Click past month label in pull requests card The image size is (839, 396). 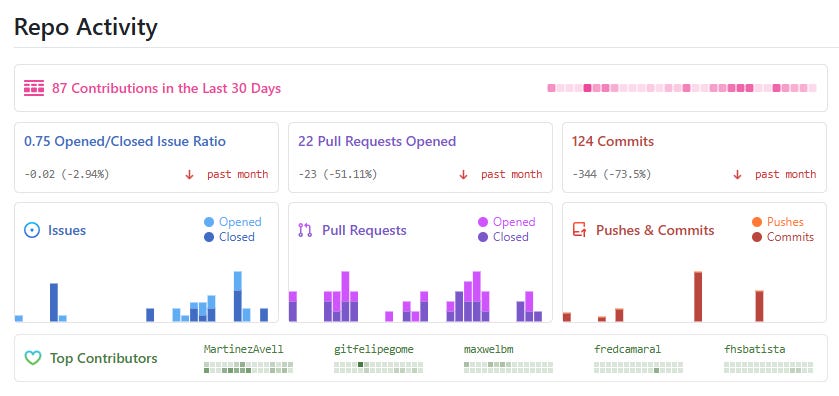coord(512,174)
